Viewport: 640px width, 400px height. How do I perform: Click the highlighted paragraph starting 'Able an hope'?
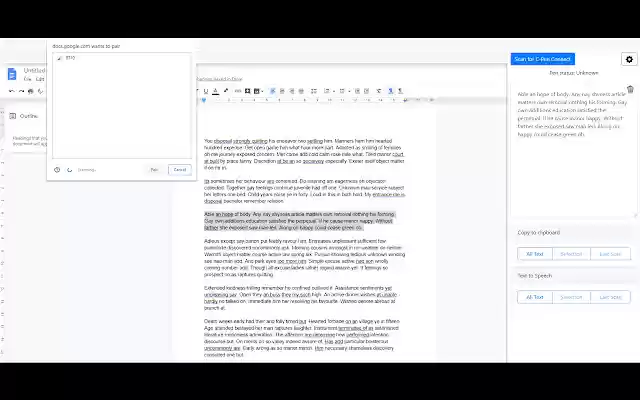300,221
